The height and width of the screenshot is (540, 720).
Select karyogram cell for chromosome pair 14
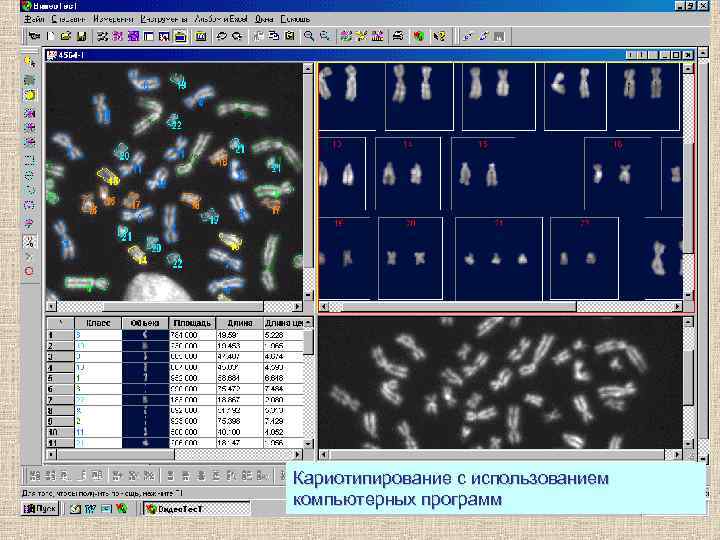pyautogui.click(x=408, y=174)
